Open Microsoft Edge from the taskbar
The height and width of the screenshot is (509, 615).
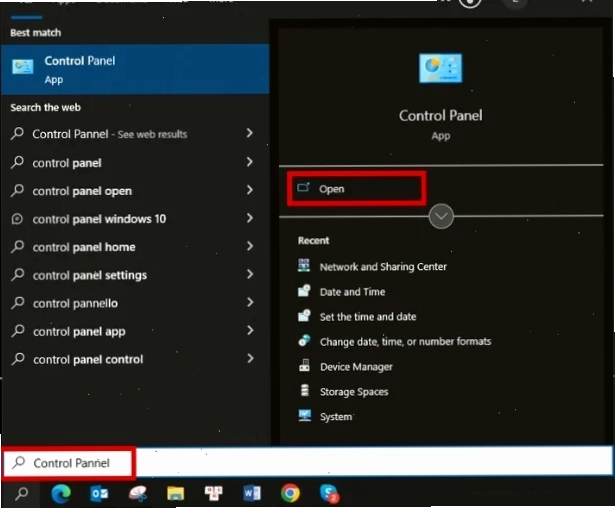tap(61, 493)
